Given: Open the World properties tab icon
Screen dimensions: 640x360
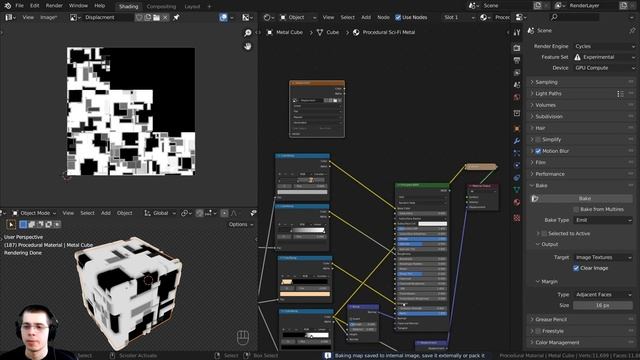Looking at the screenshot, I should 517,97.
